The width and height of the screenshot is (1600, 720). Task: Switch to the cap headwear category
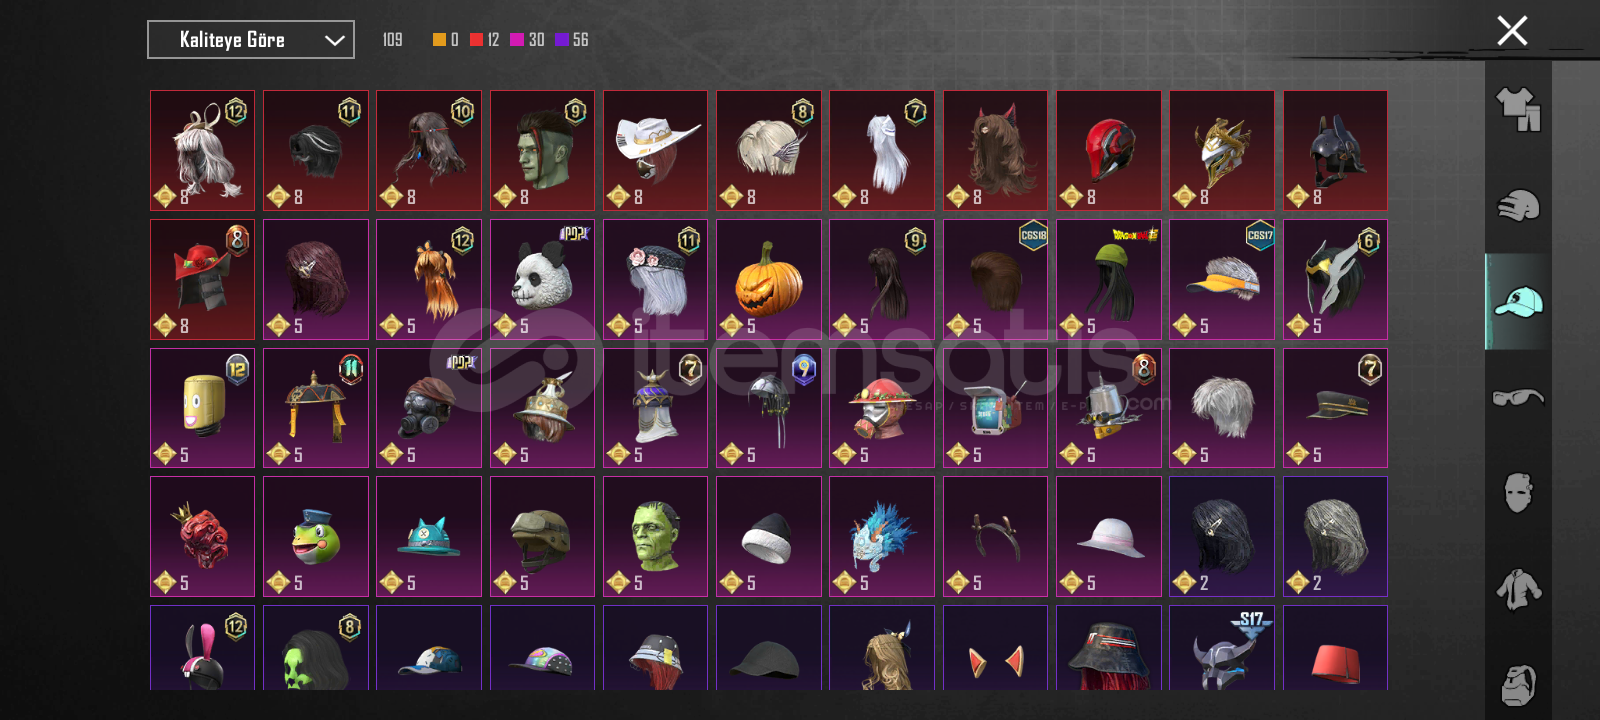[1518, 302]
